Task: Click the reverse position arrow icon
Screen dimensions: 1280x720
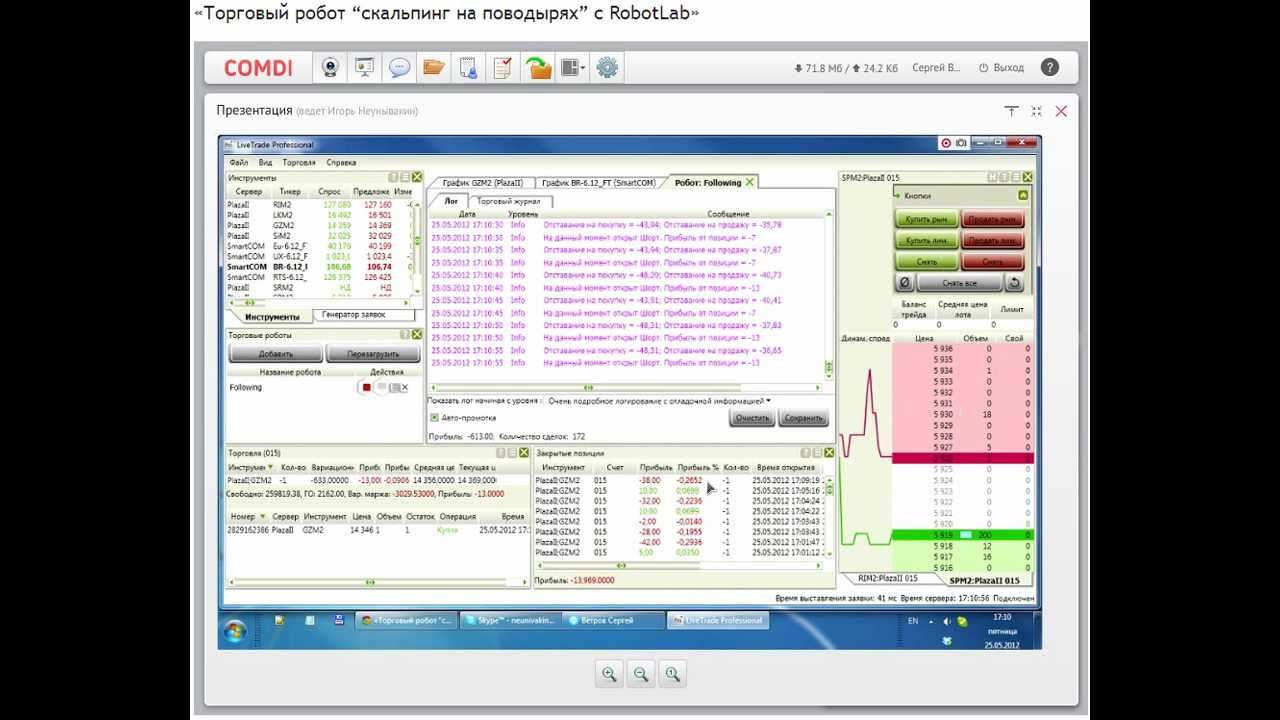Action: point(1014,283)
